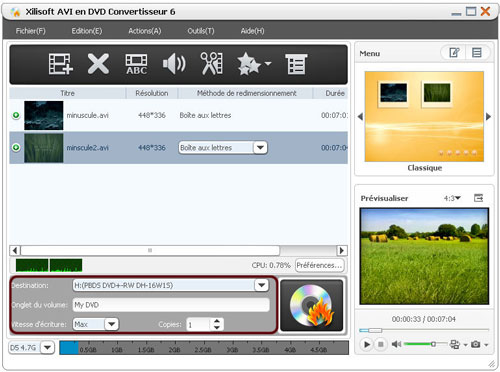Click the 00:00:33 / 00:07:04 time display

[424, 319]
